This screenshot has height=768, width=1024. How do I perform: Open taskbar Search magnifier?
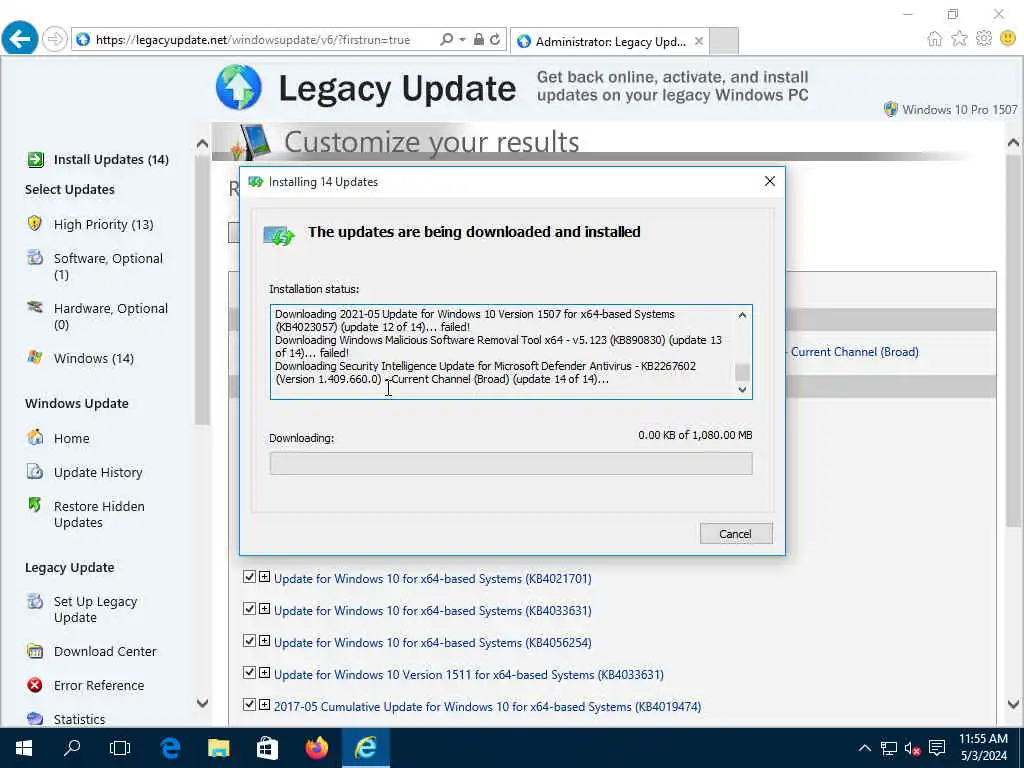(72, 748)
